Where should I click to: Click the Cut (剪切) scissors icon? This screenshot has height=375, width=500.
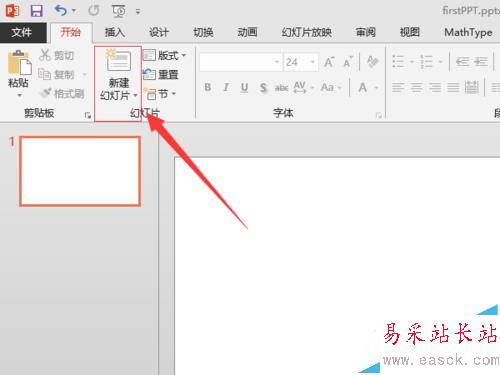click(x=45, y=55)
